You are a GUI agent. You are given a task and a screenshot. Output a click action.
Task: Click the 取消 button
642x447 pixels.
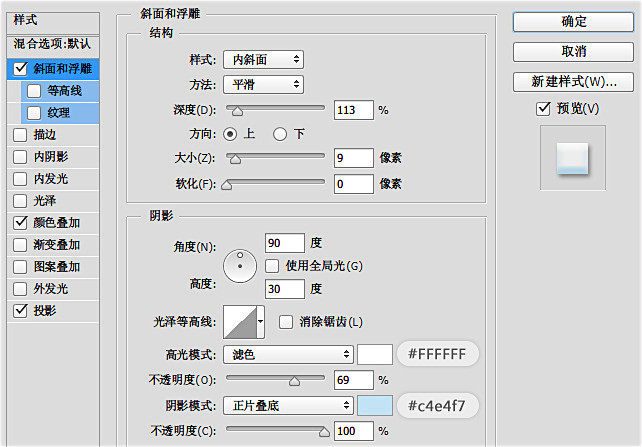(573, 52)
